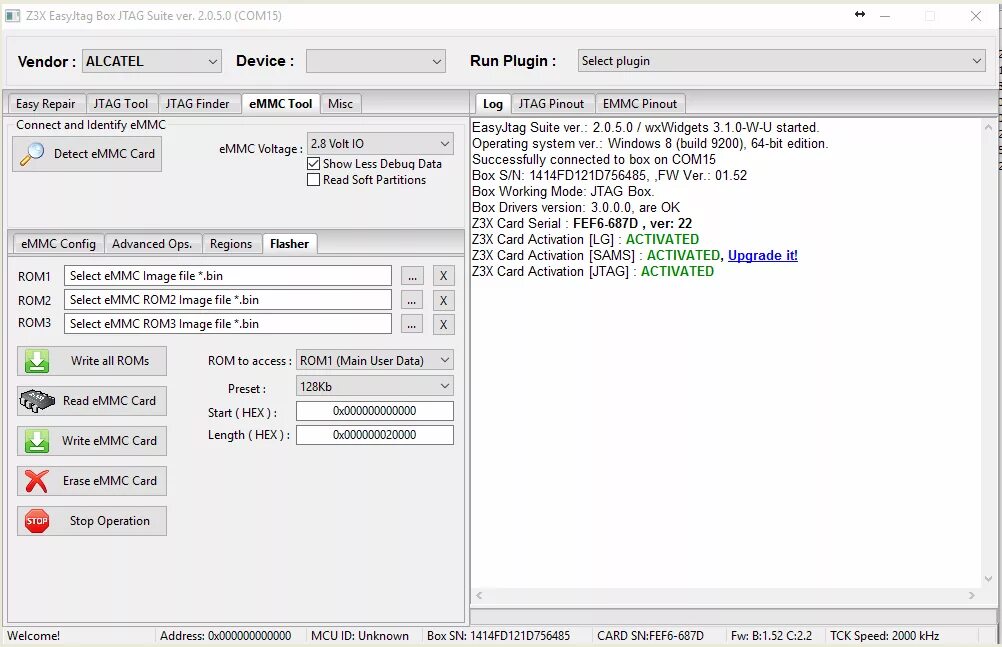
Task: Minimize the Z3X EasyJtag window
Action: click(885, 15)
